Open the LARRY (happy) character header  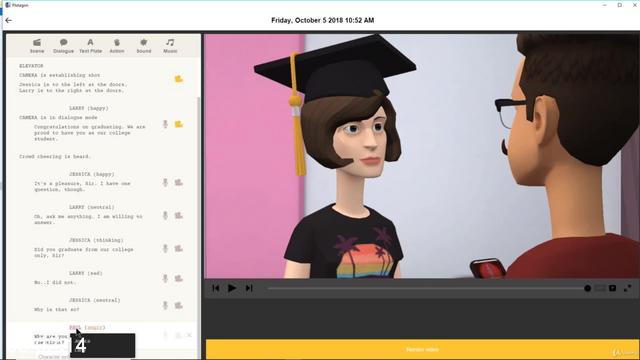tap(89, 108)
